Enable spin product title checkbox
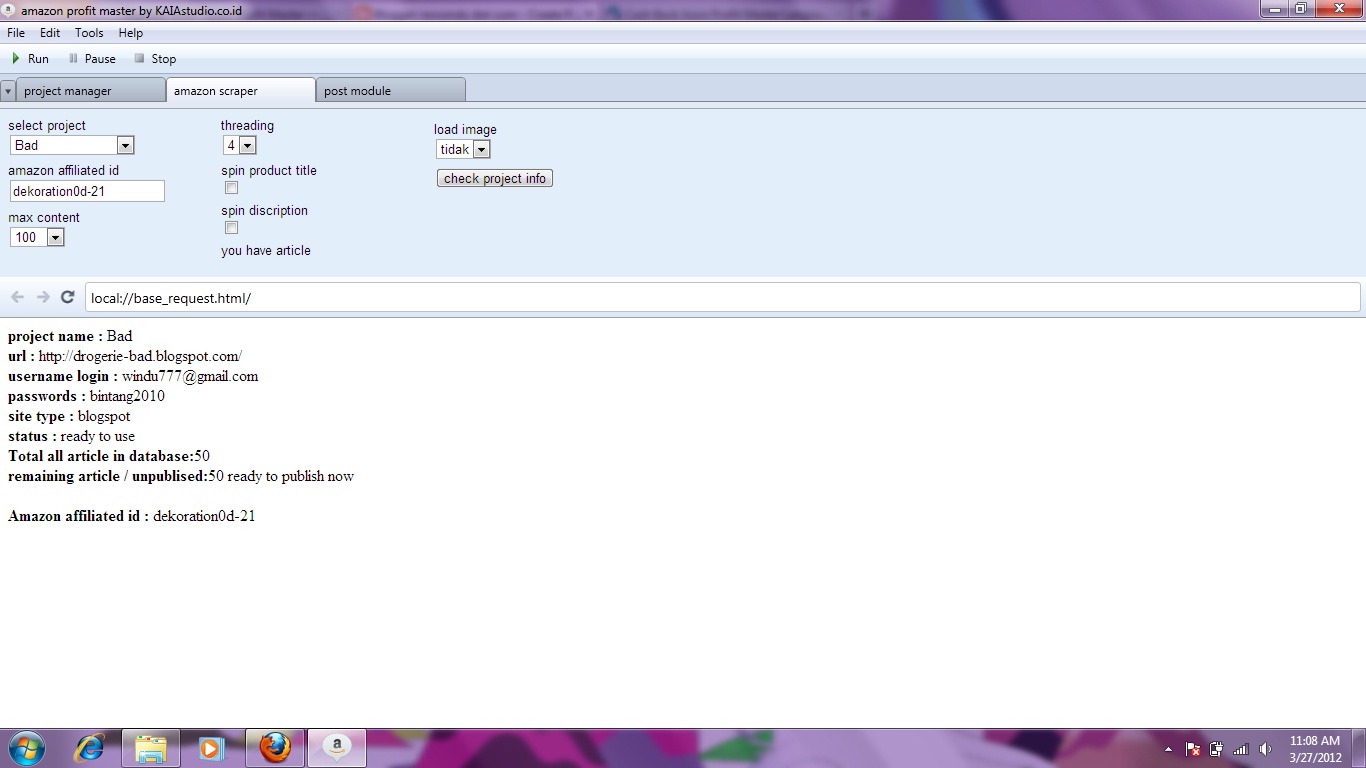The image size is (1366, 768). pyautogui.click(x=231, y=188)
